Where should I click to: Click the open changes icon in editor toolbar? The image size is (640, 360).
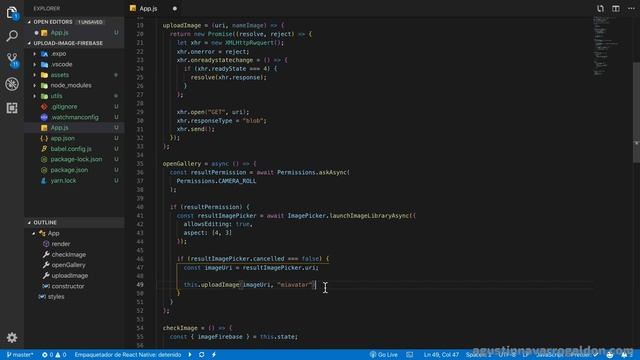600,8
